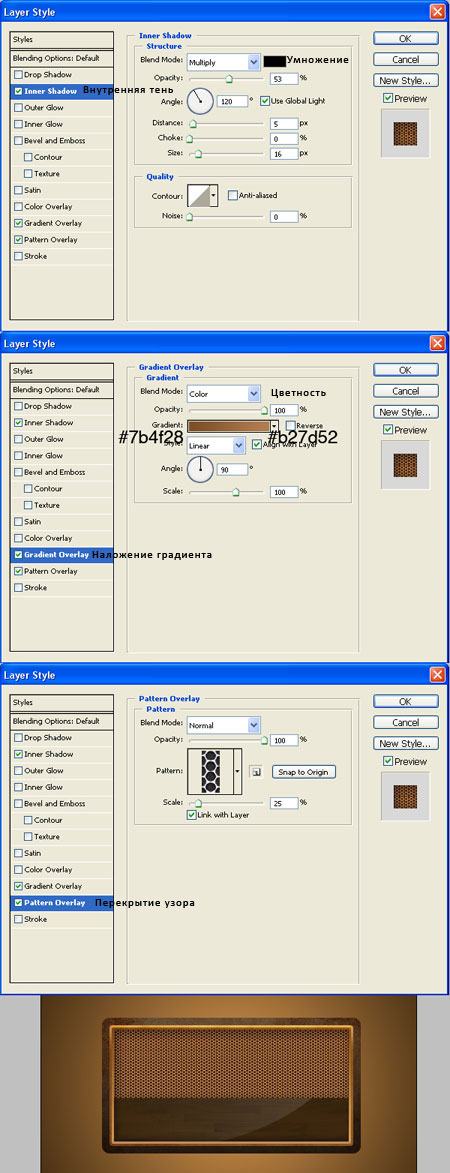Select Blending Options: Default in Gradient Overlay dialog

pos(62,390)
